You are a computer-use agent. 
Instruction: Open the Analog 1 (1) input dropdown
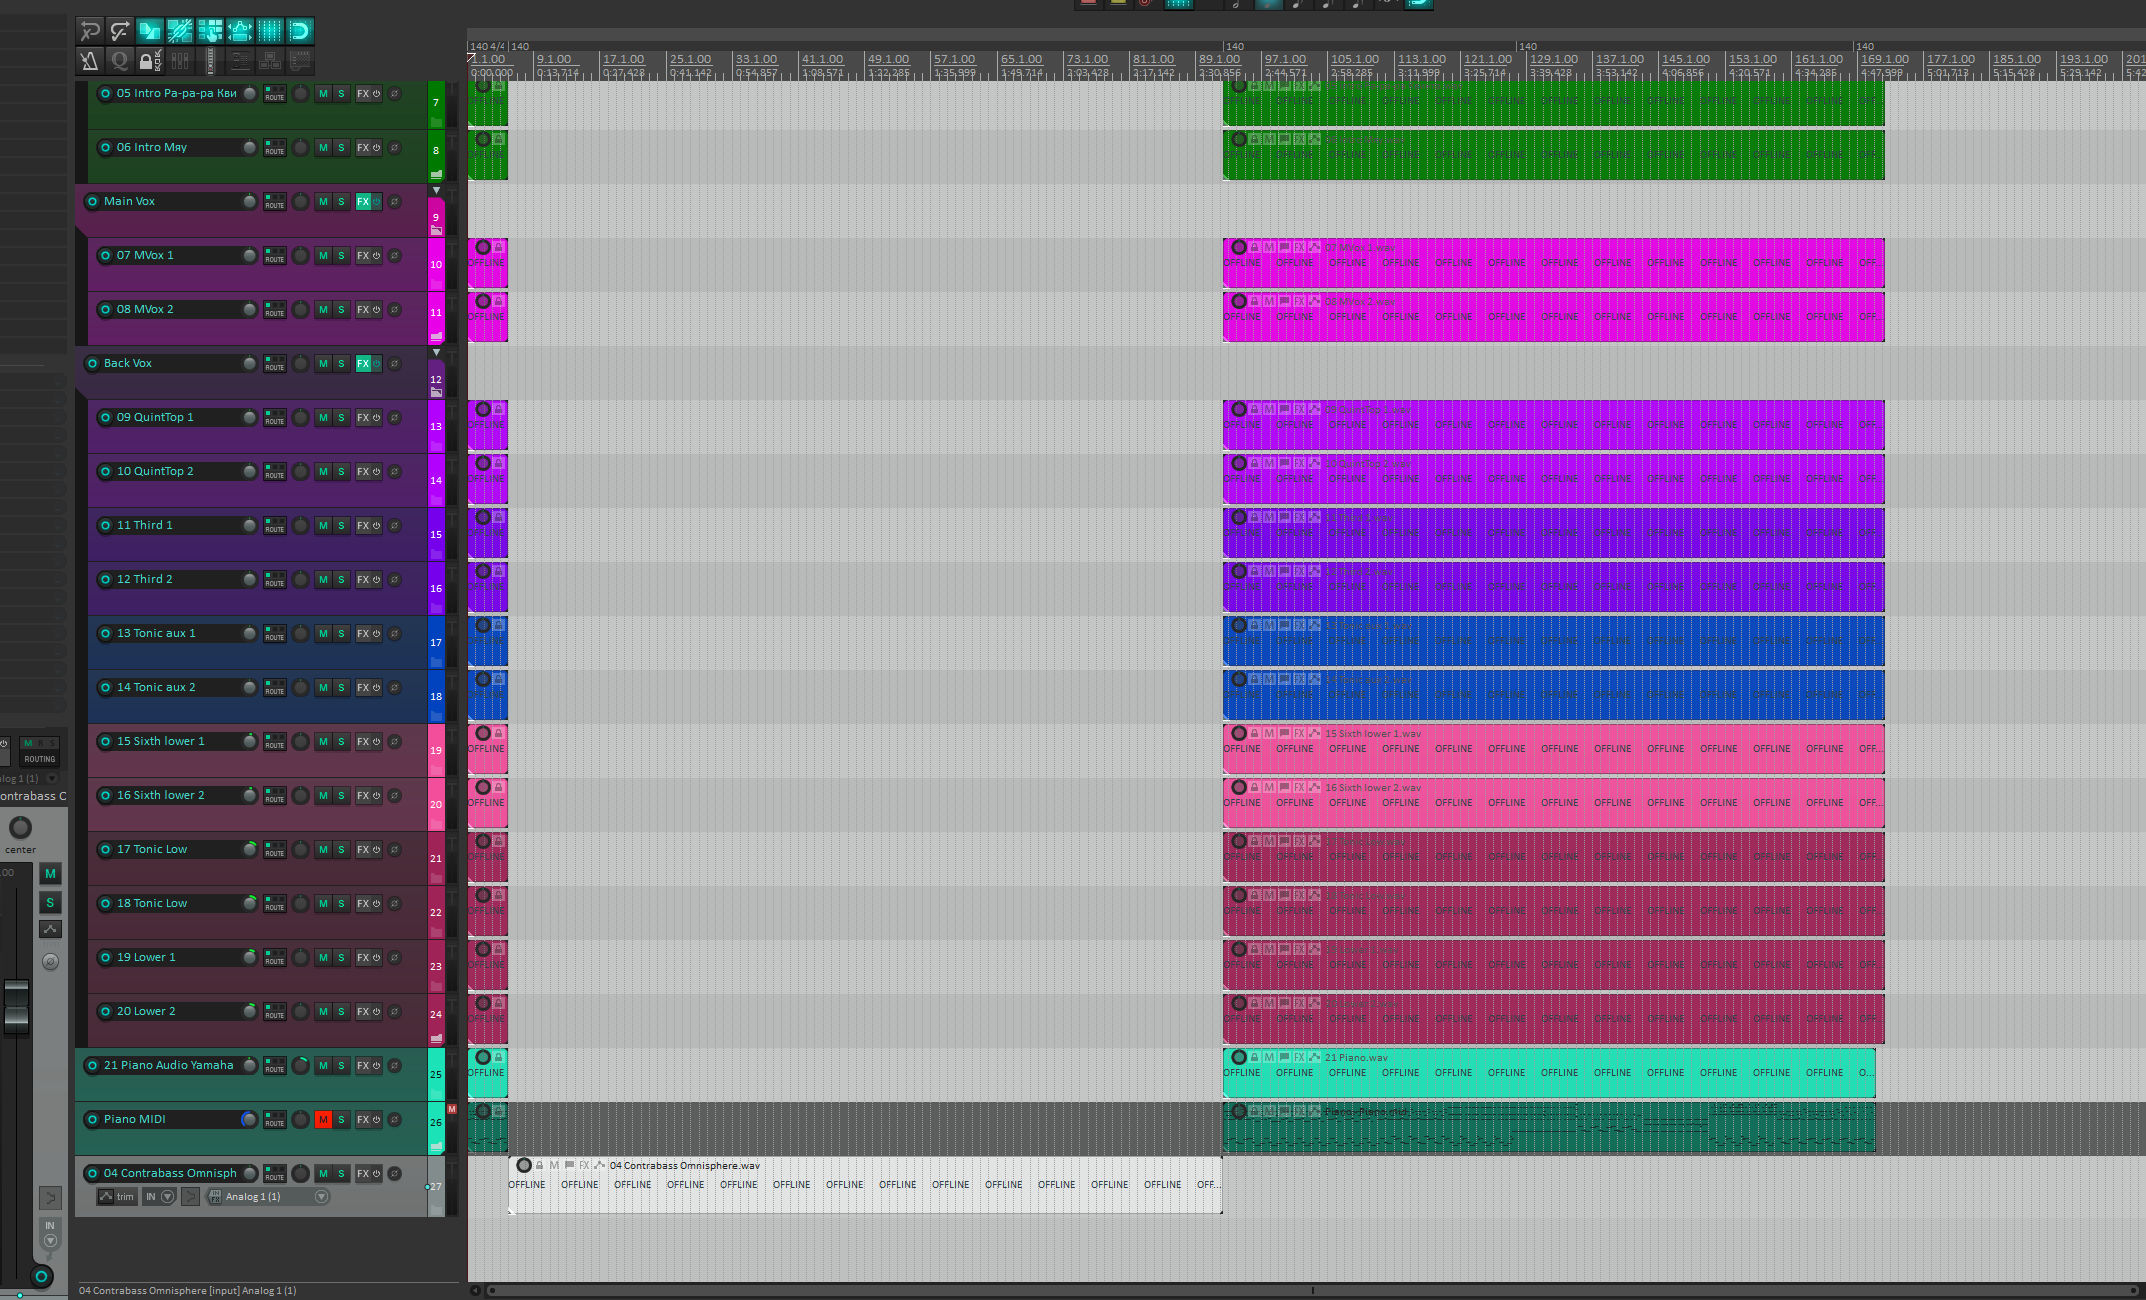click(321, 1197)
